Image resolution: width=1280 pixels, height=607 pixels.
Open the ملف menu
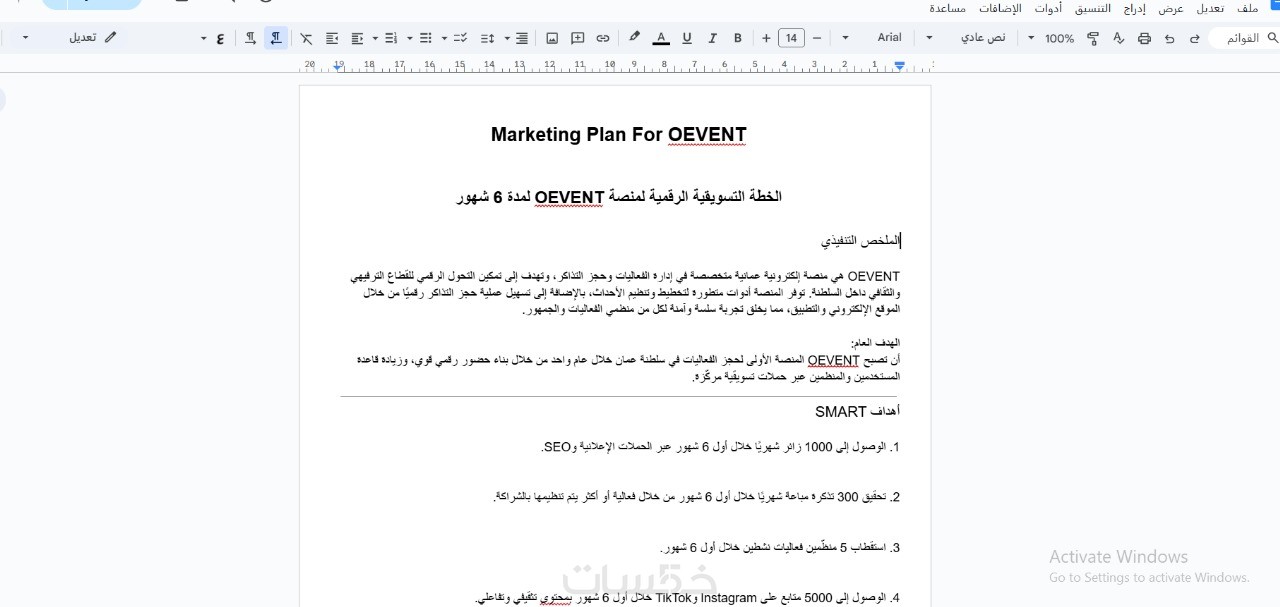1247,8
